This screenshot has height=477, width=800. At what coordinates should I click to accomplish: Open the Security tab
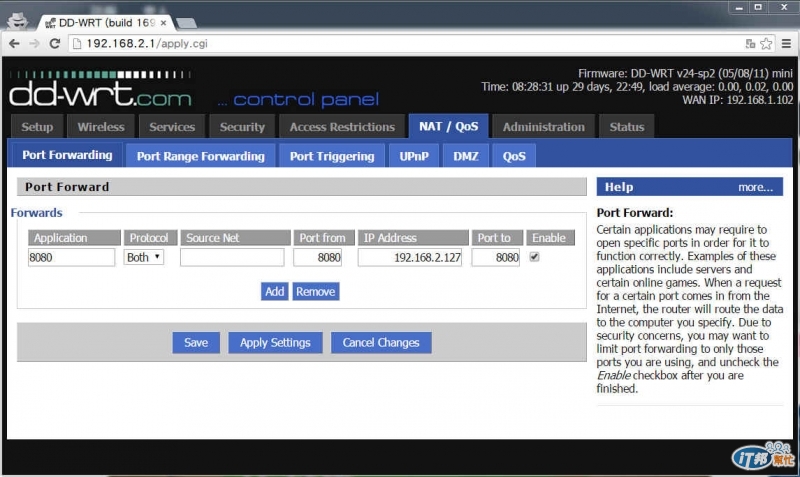[x=242, y=127]
